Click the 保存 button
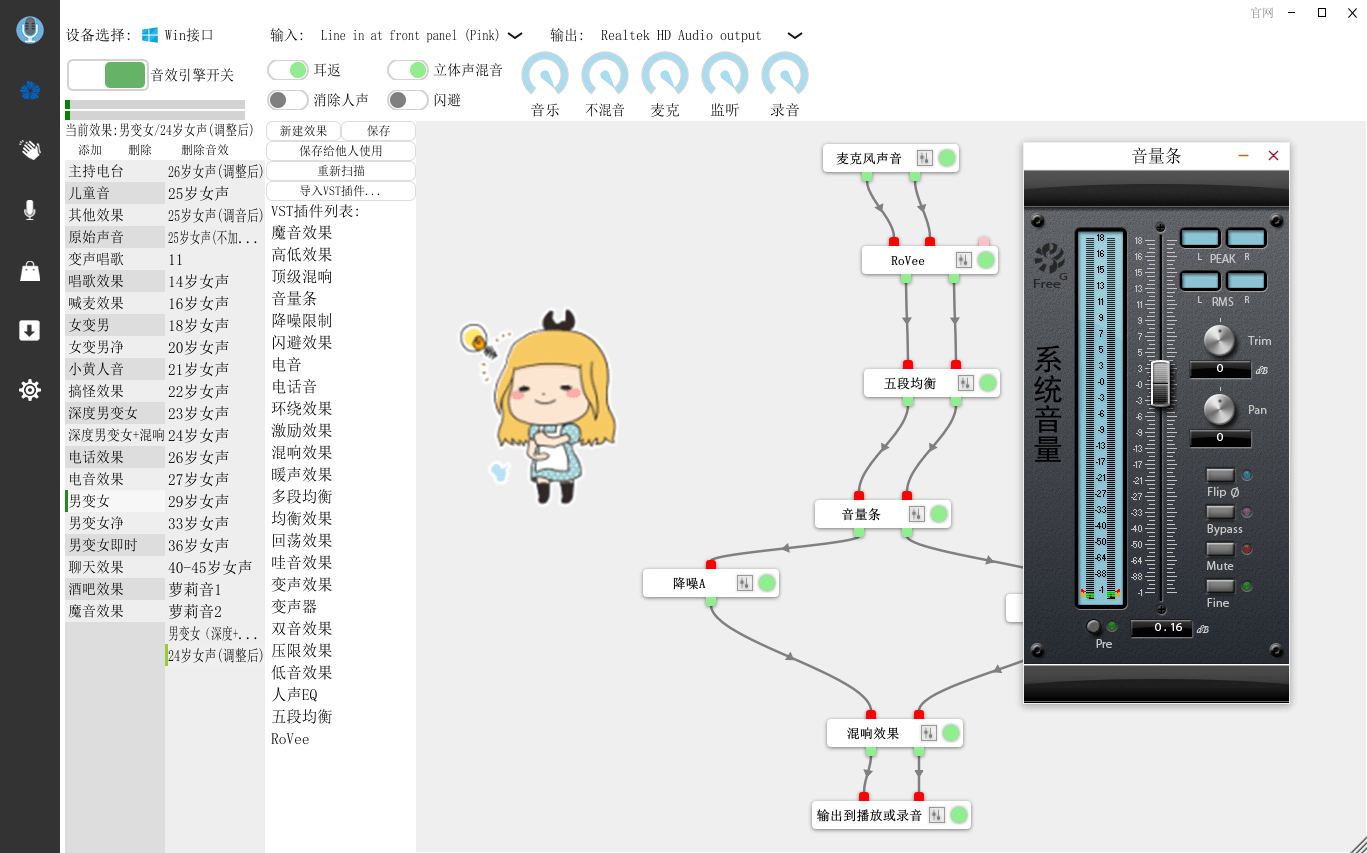The height and width of the screenshot is (853, 1367). point(379,131)
